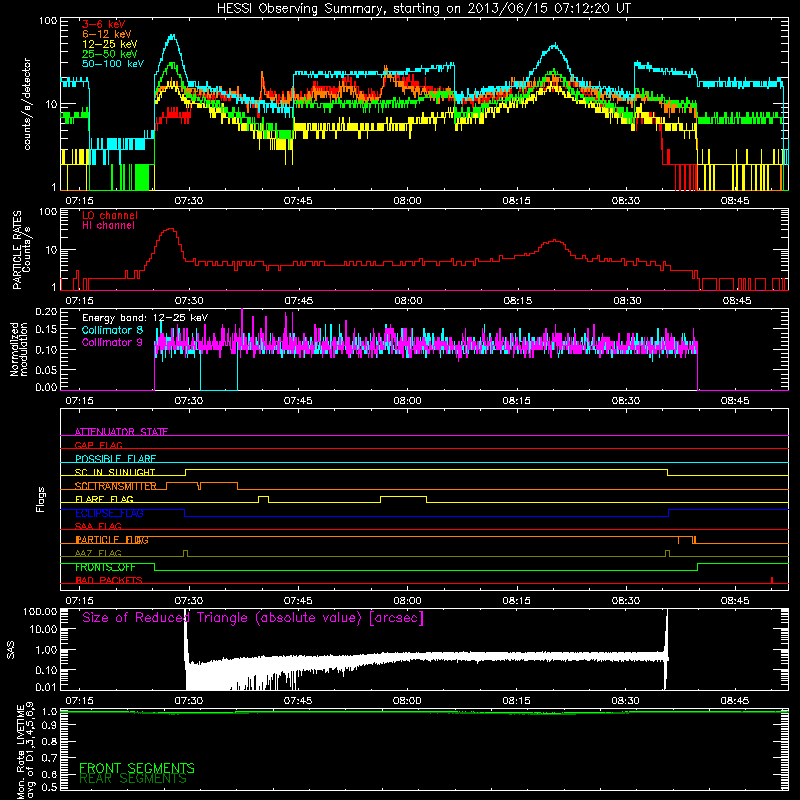Click the SC TRANSMITTER flag label
Screen dimensions: 800x800
point(115,486)
